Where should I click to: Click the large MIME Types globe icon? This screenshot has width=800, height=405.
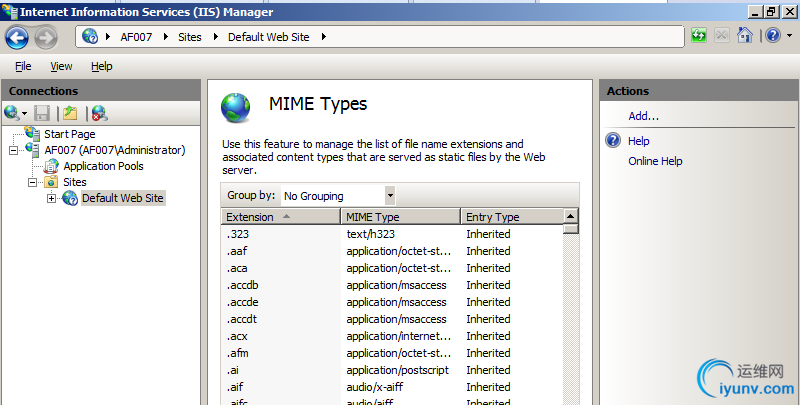point(236,108)
